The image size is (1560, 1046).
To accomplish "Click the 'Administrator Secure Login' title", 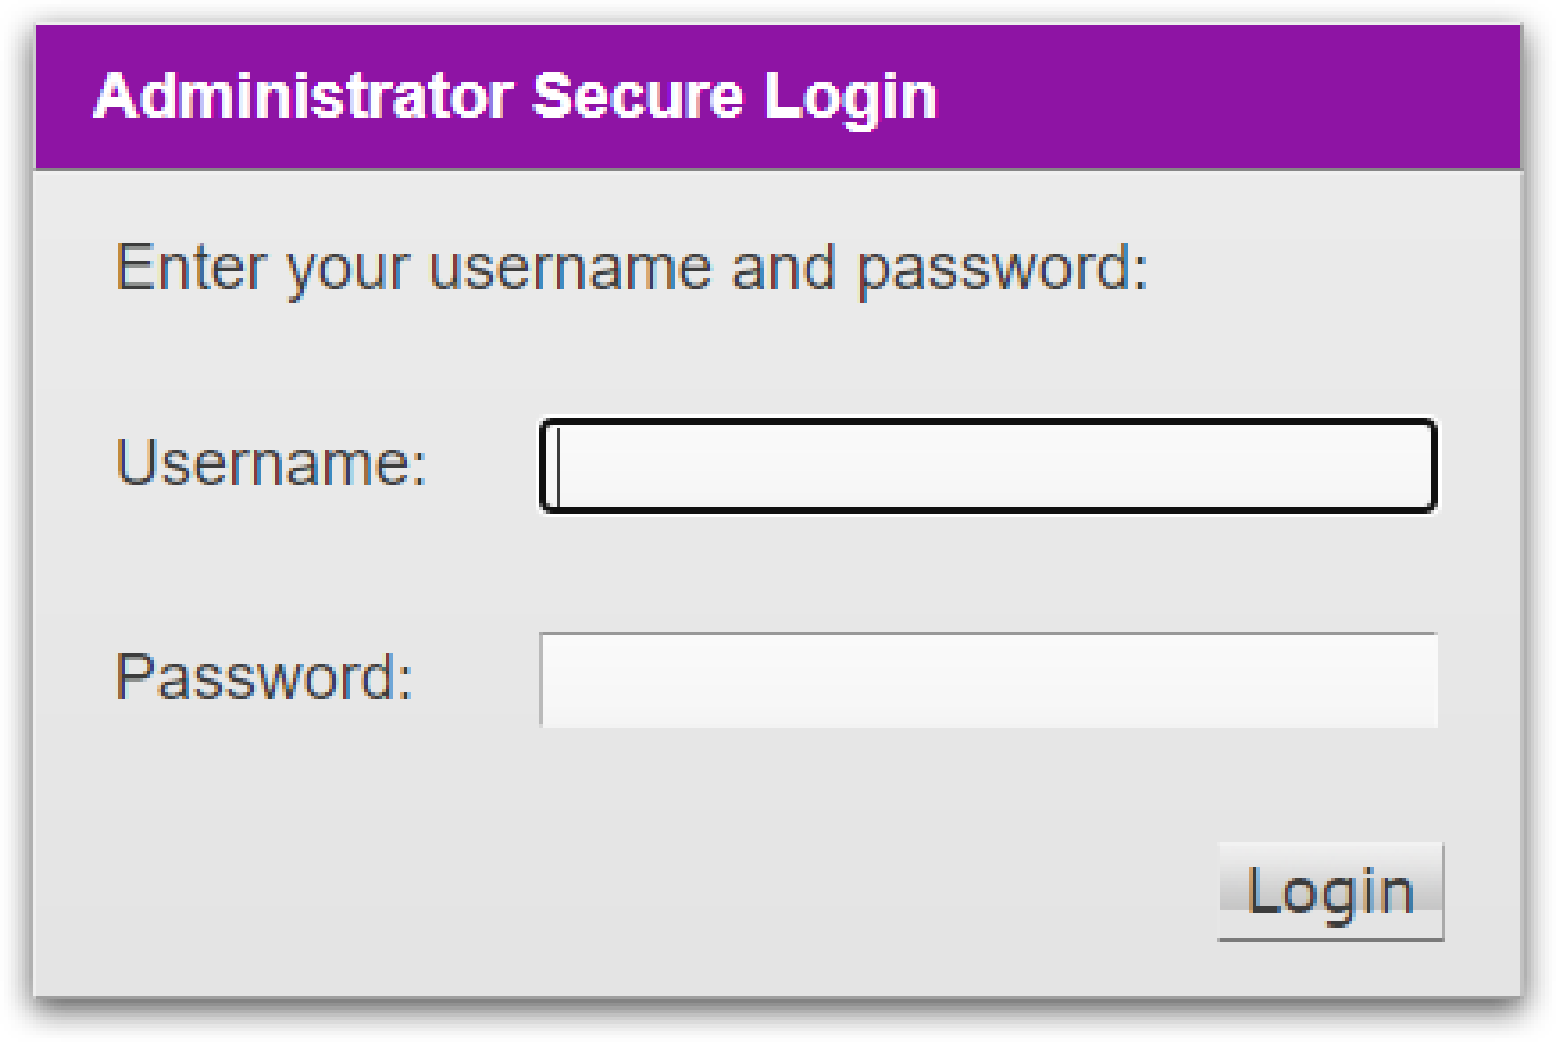I will pyautogui.click(x=515, y=97).
